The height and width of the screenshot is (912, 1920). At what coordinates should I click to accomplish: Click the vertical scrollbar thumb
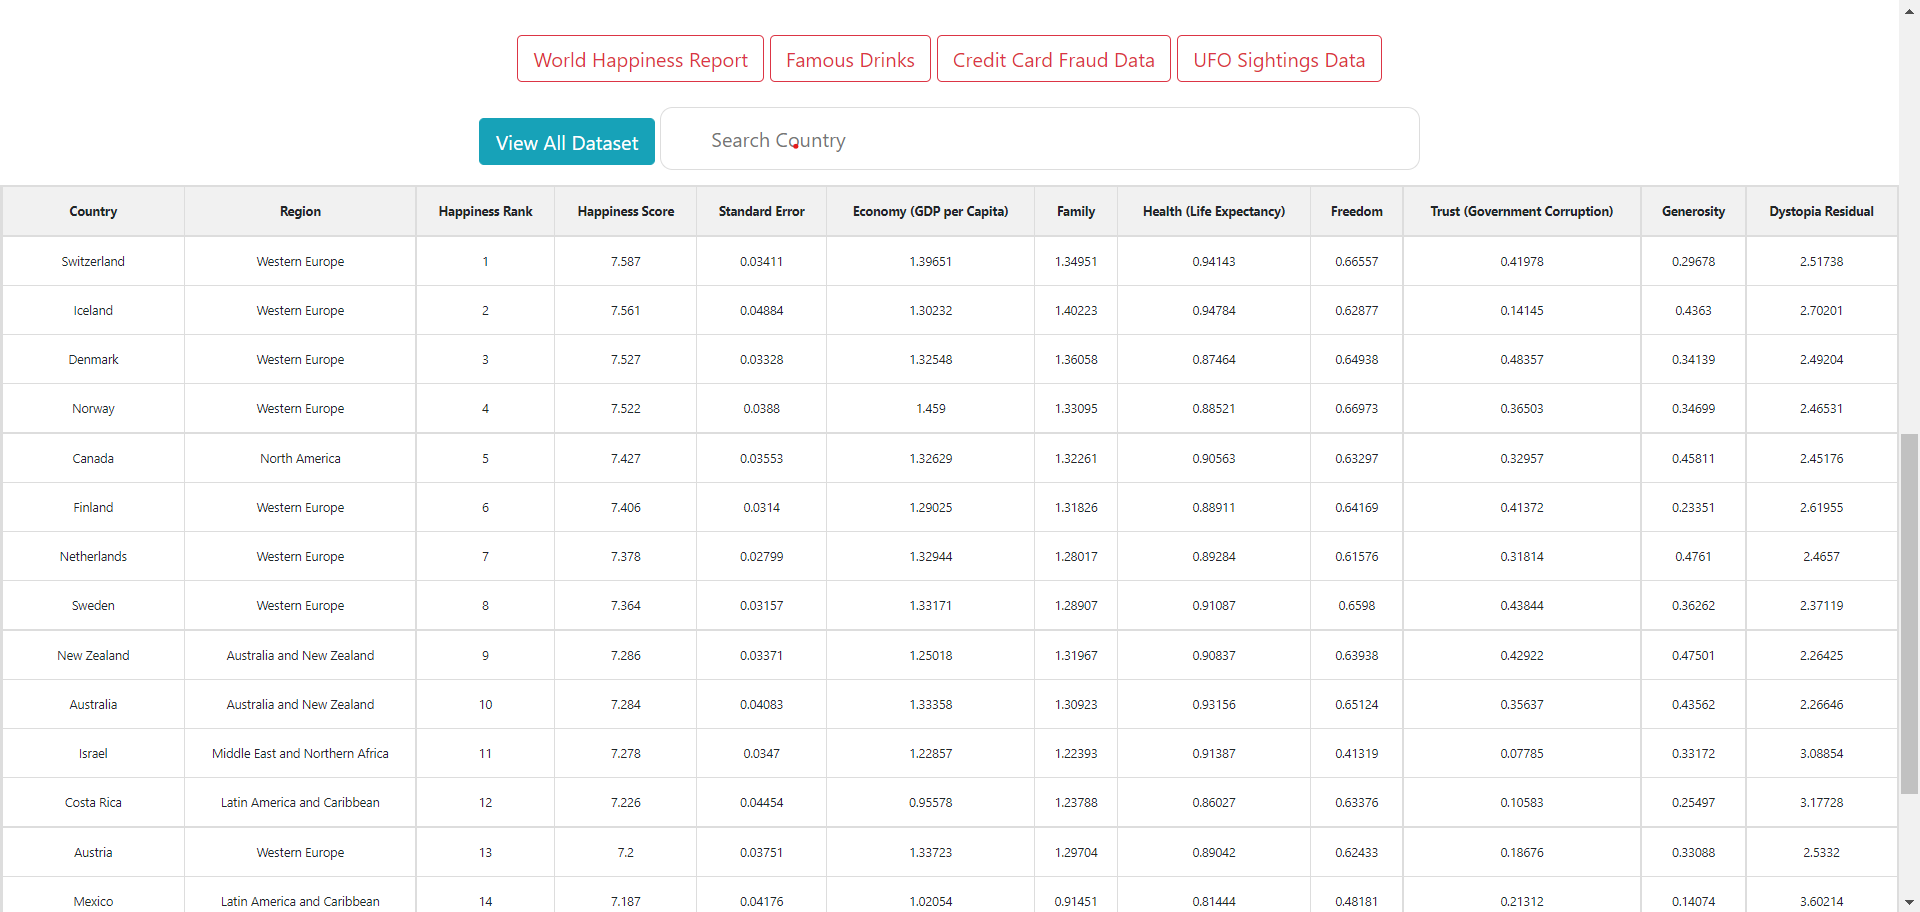point(1909,613)
